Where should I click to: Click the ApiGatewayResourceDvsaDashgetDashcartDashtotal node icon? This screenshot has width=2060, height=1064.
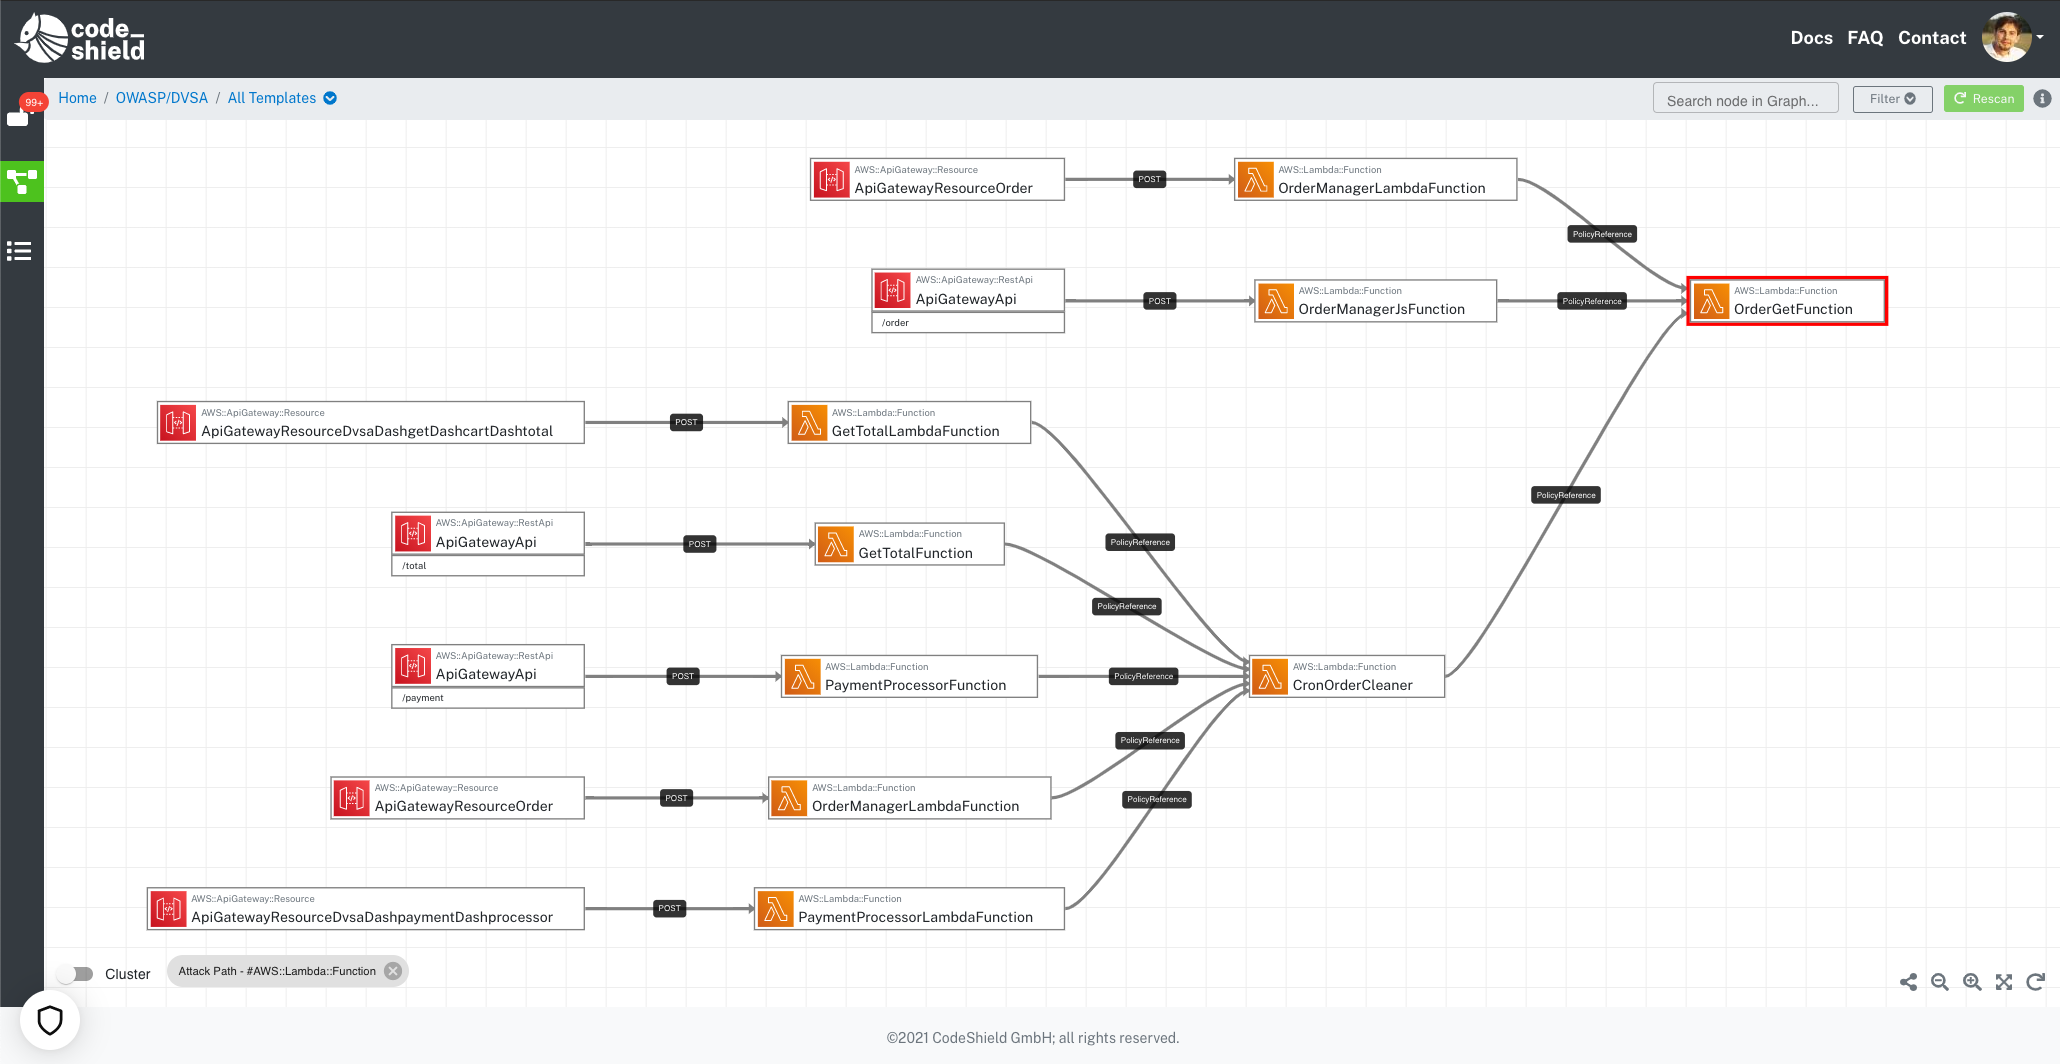(x=179, y=423)
